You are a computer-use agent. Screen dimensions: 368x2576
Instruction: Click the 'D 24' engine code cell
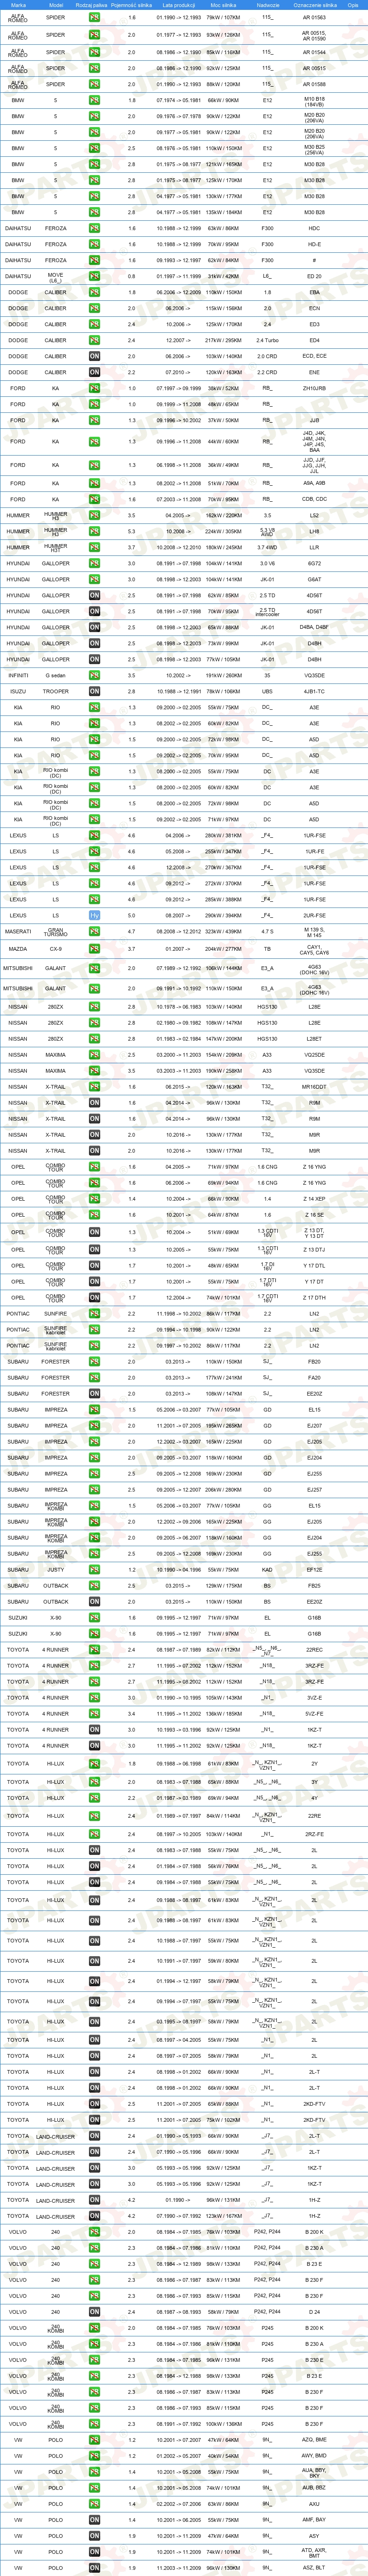314,2312
